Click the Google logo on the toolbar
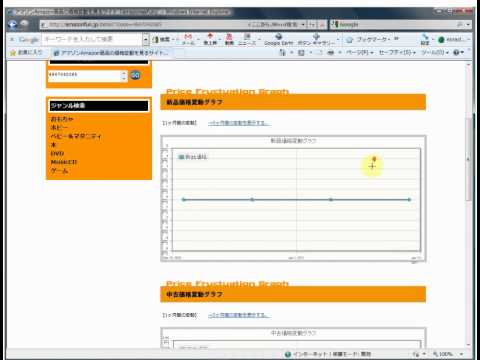Image resolution: width=480 pixels, height=360 pixels. [x=29, y=40]
